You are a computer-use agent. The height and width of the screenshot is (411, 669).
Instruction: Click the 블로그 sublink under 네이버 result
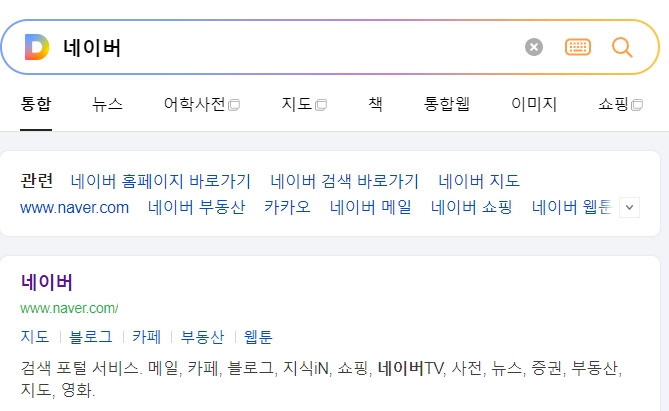click(91, 337)
